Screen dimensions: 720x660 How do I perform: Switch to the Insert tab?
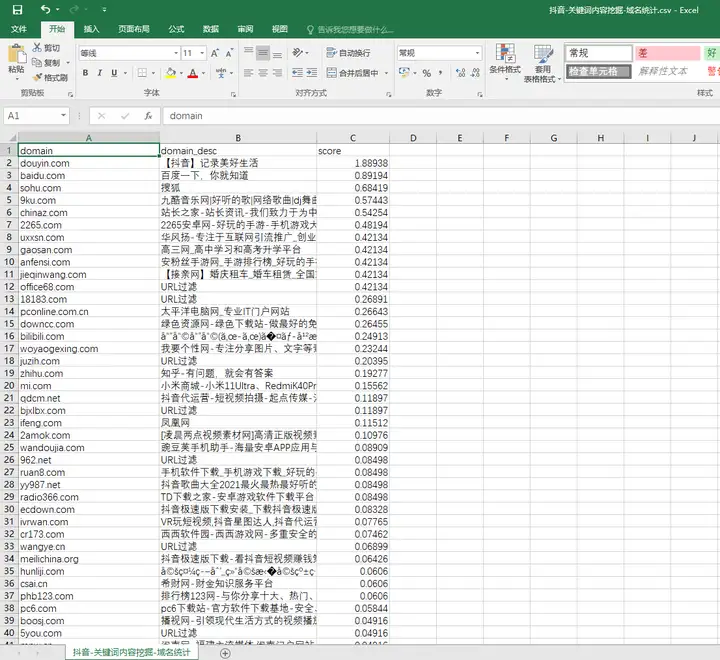tap(91, 29)
